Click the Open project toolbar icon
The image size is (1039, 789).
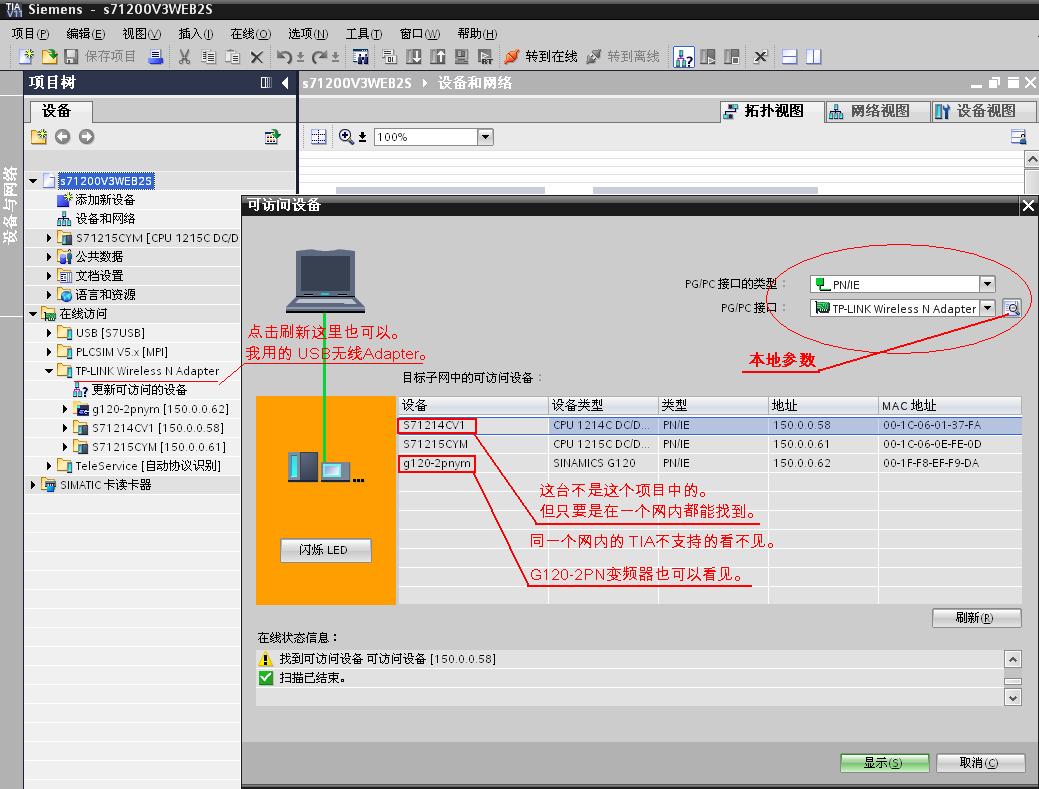pos(49,57)
